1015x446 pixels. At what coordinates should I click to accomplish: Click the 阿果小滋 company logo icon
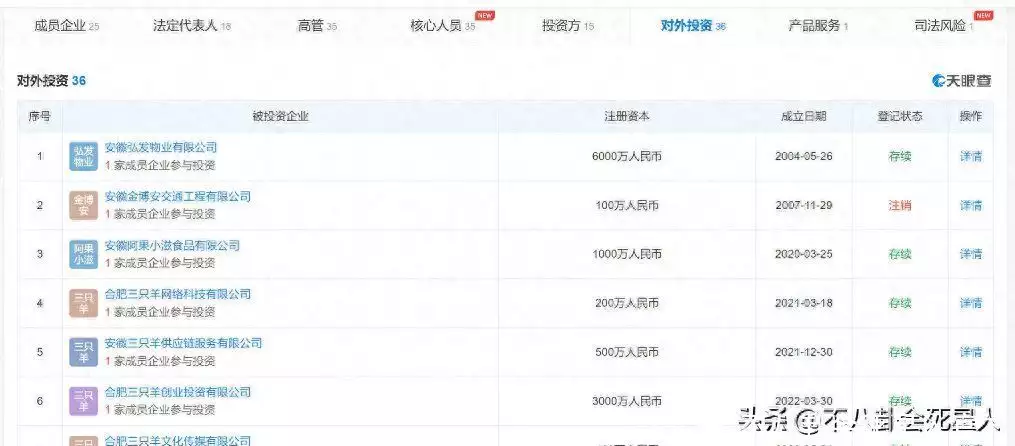pos(84,254)
